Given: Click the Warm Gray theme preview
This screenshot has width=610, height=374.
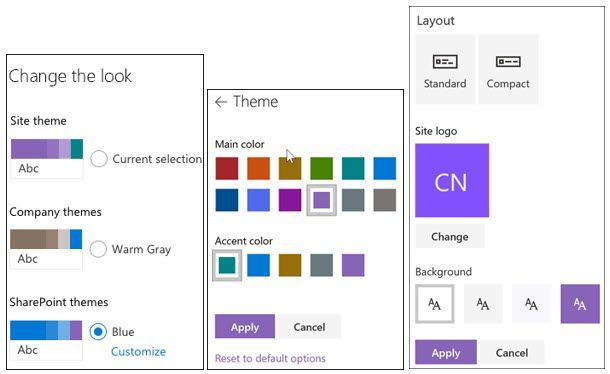Looking at the screenshot, I should click(x=46, y=248).
